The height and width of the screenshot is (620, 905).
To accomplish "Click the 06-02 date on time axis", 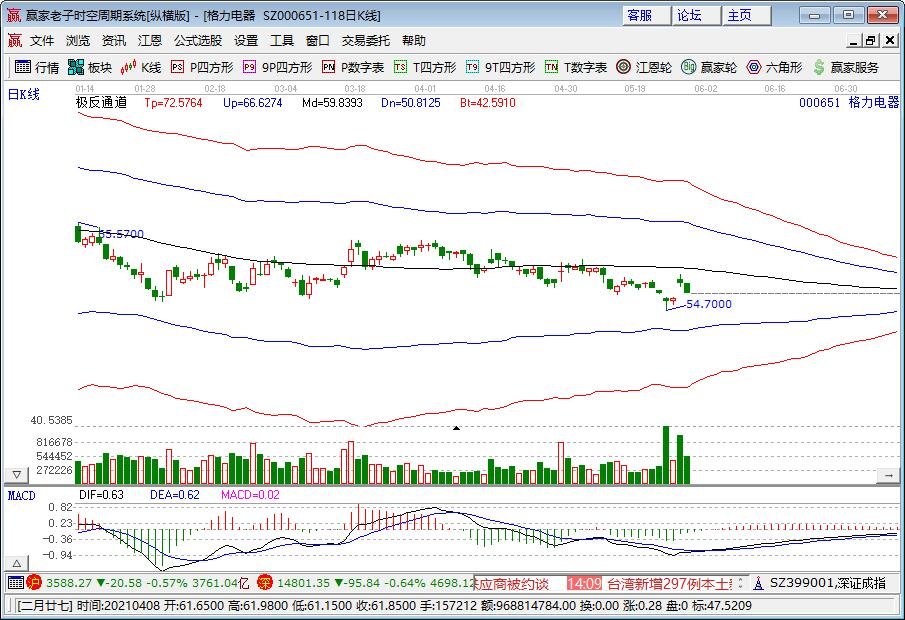I will click(x=705, y=88).
